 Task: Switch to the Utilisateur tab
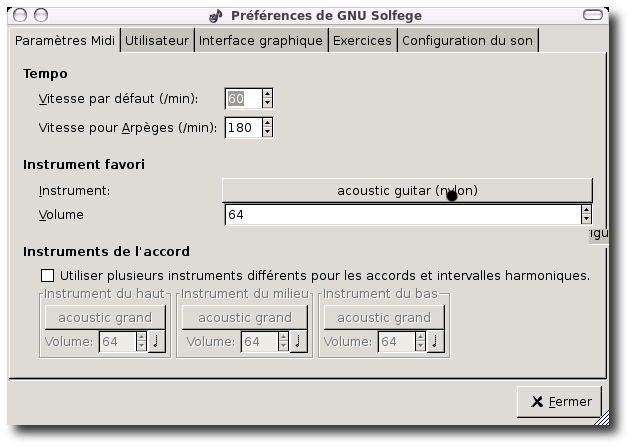(158, 40)
